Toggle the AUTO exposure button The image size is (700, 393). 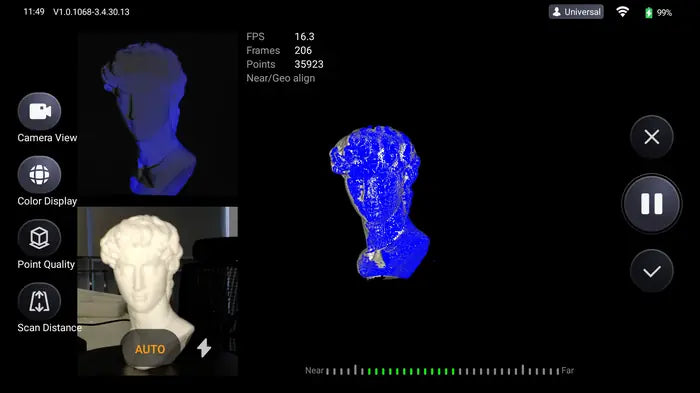click(150, 349)
